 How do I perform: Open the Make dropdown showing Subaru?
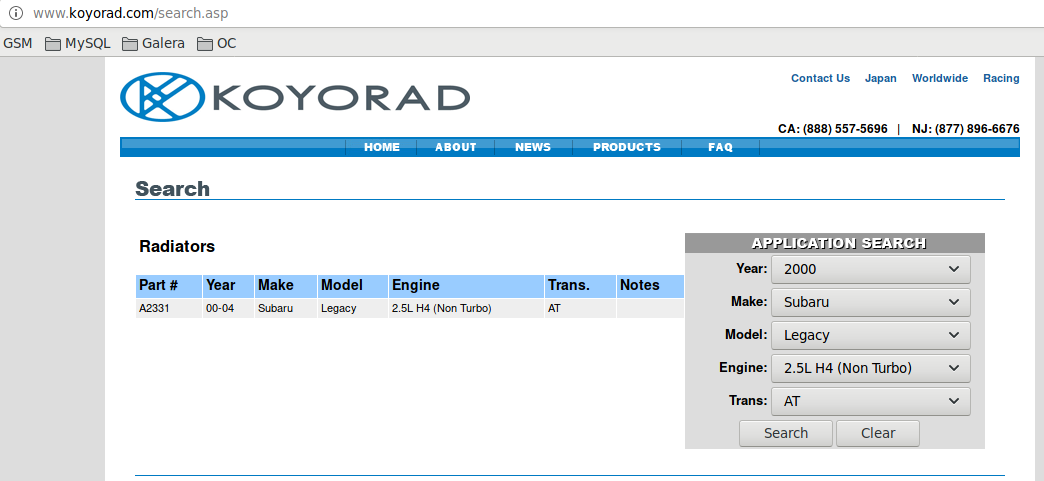(870, 302)
